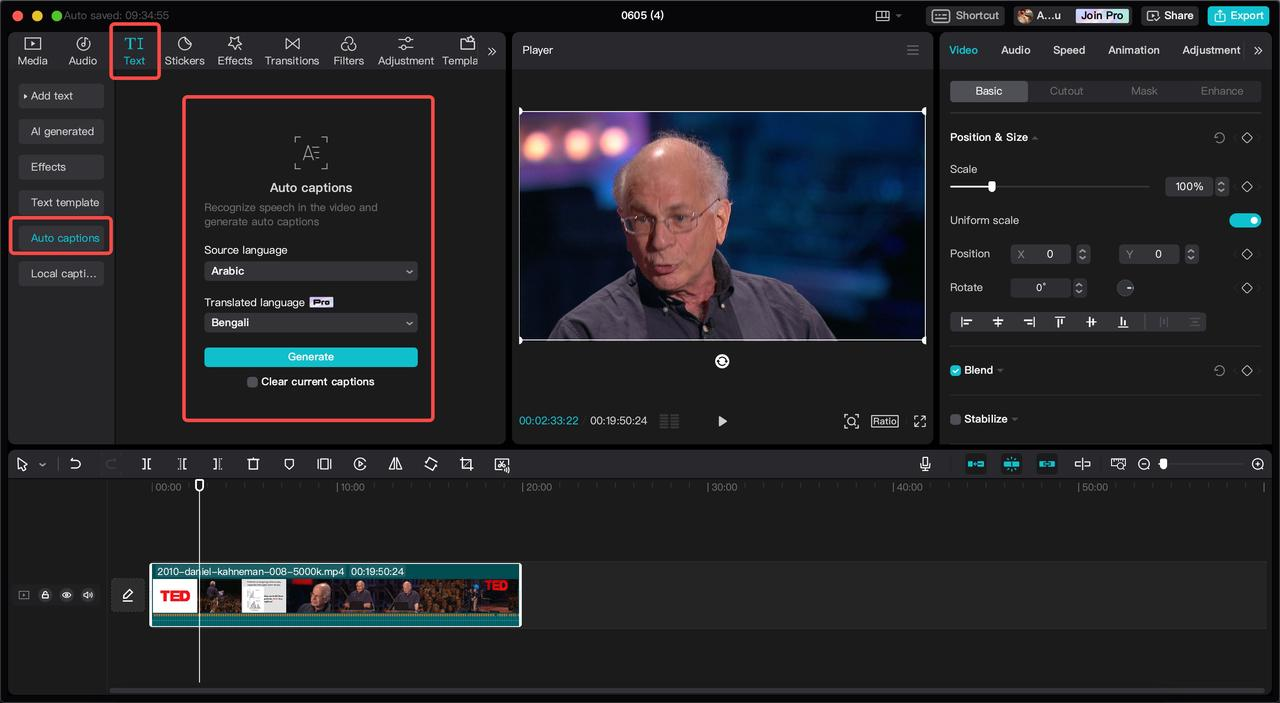Open the Shortcut keyboard panel

click(x=965, y=15)
